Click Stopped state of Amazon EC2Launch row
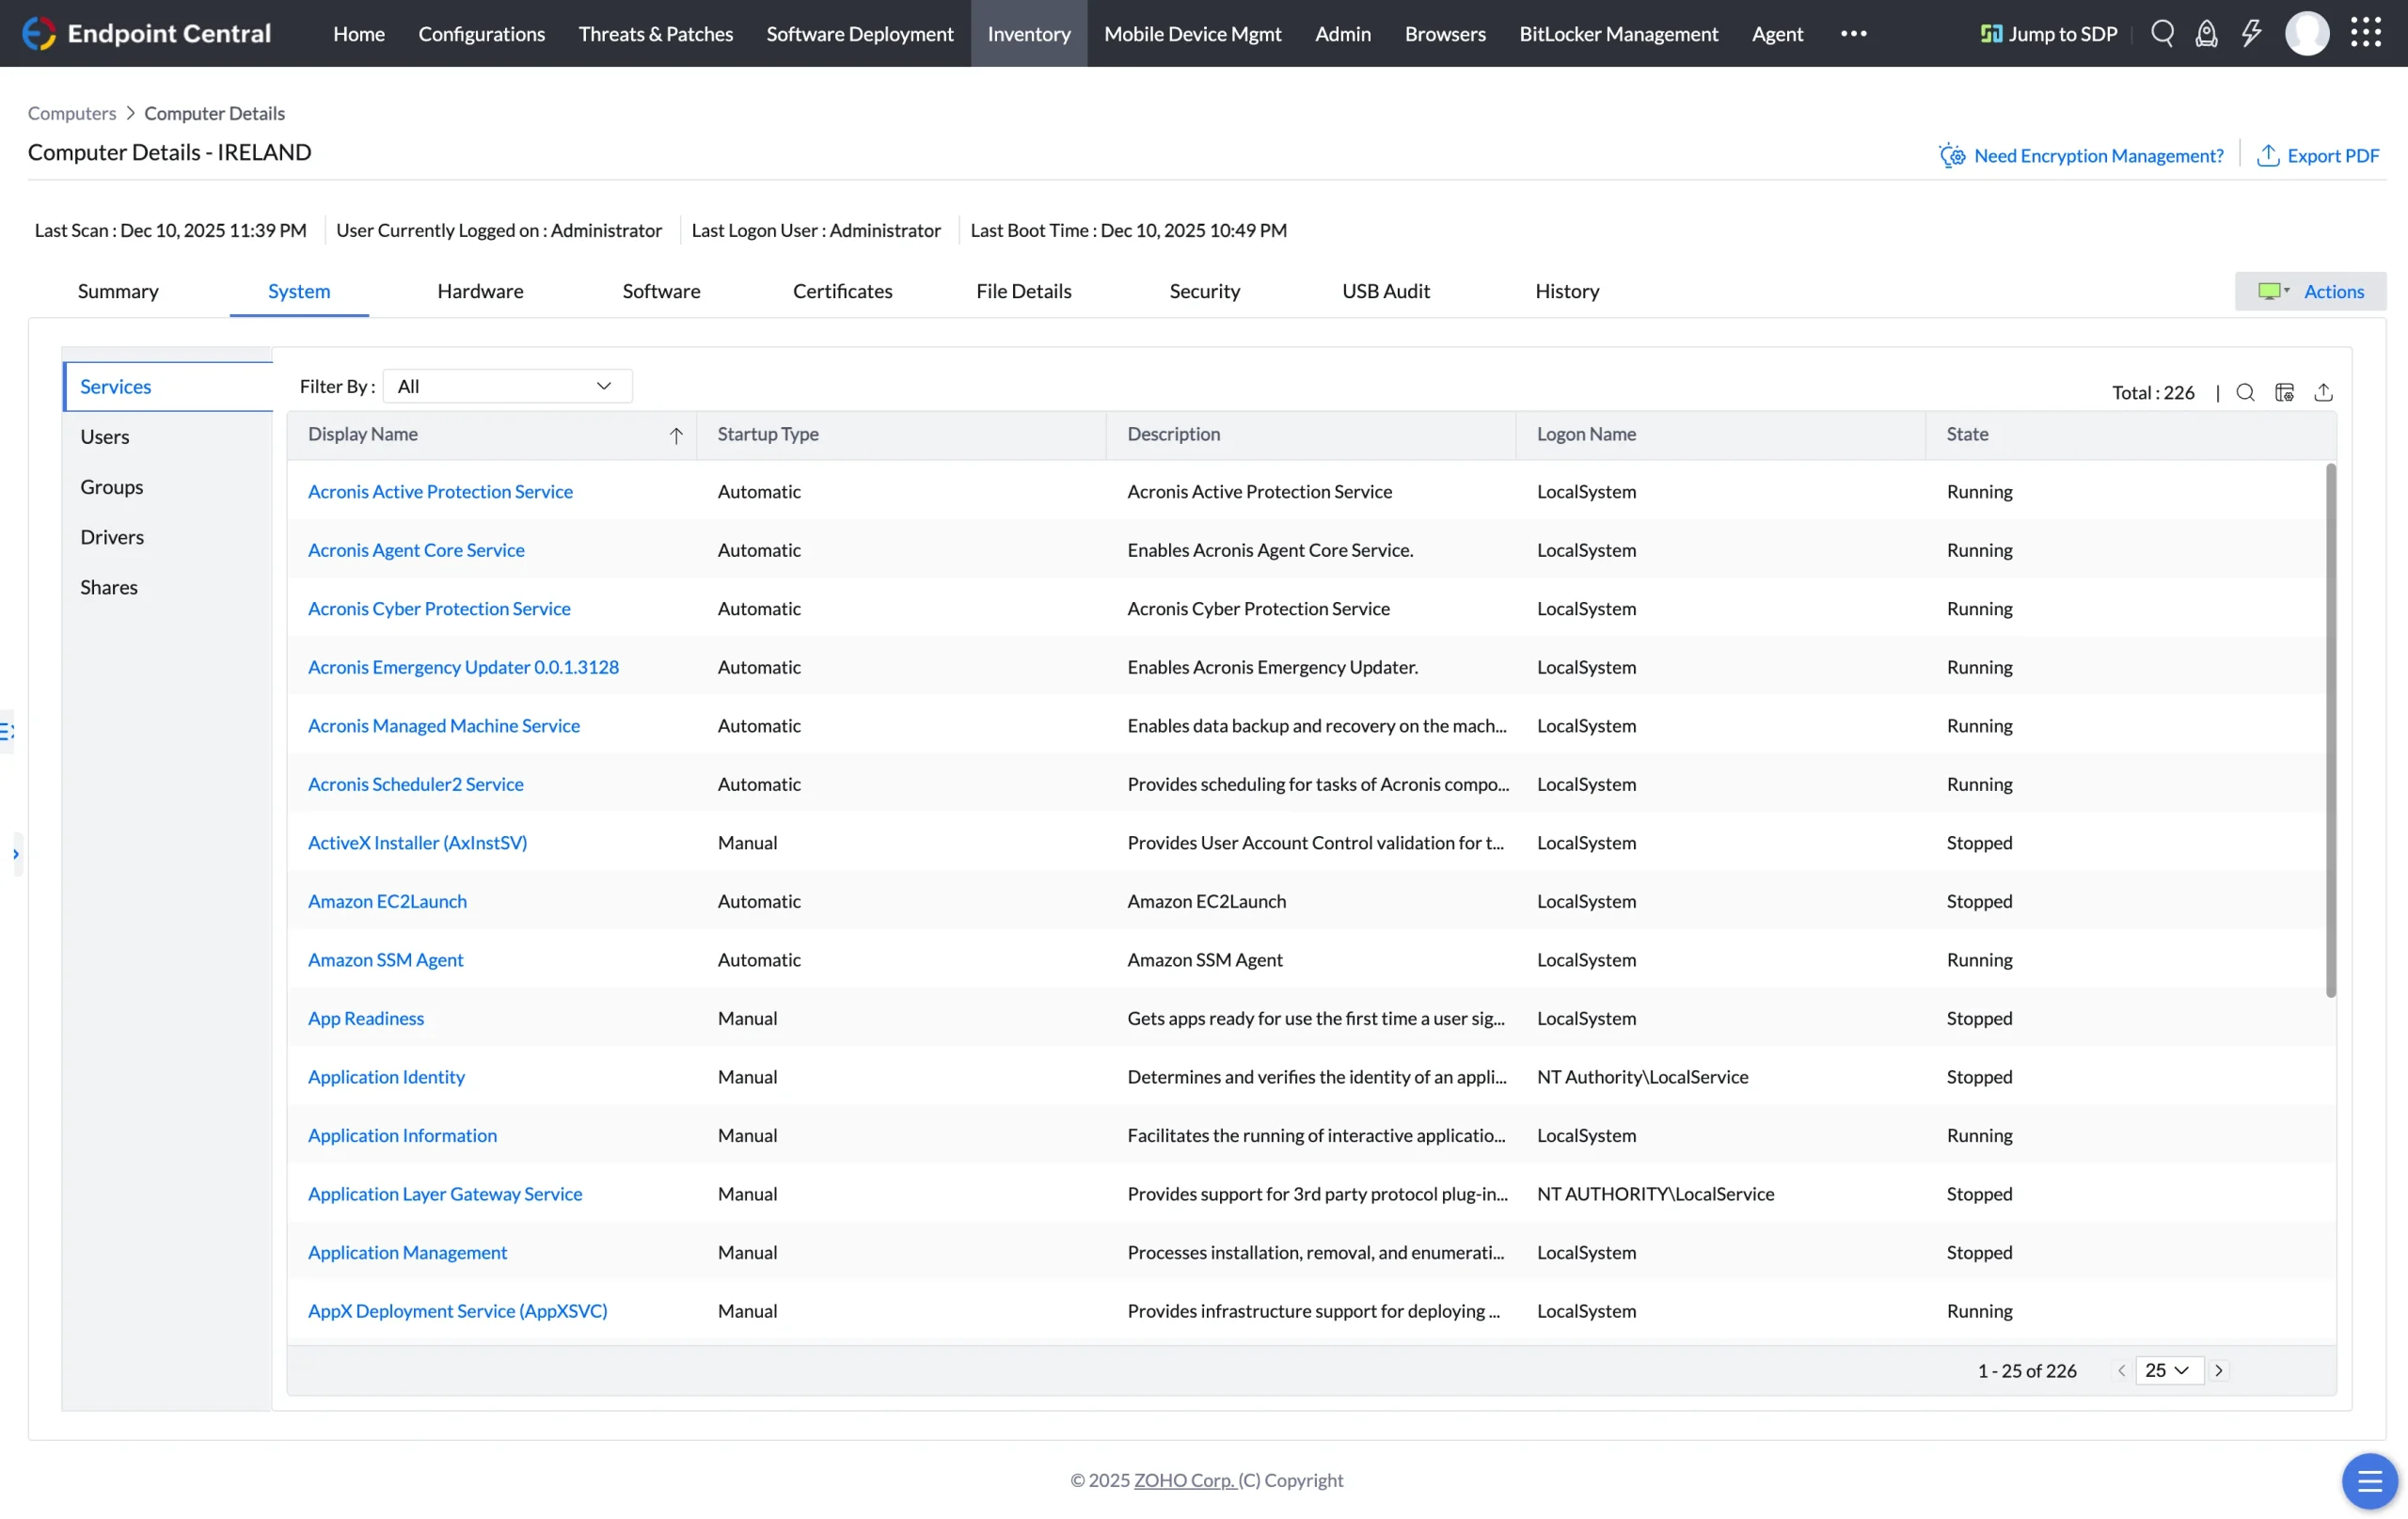2408x1519 pixels. 1979,901
